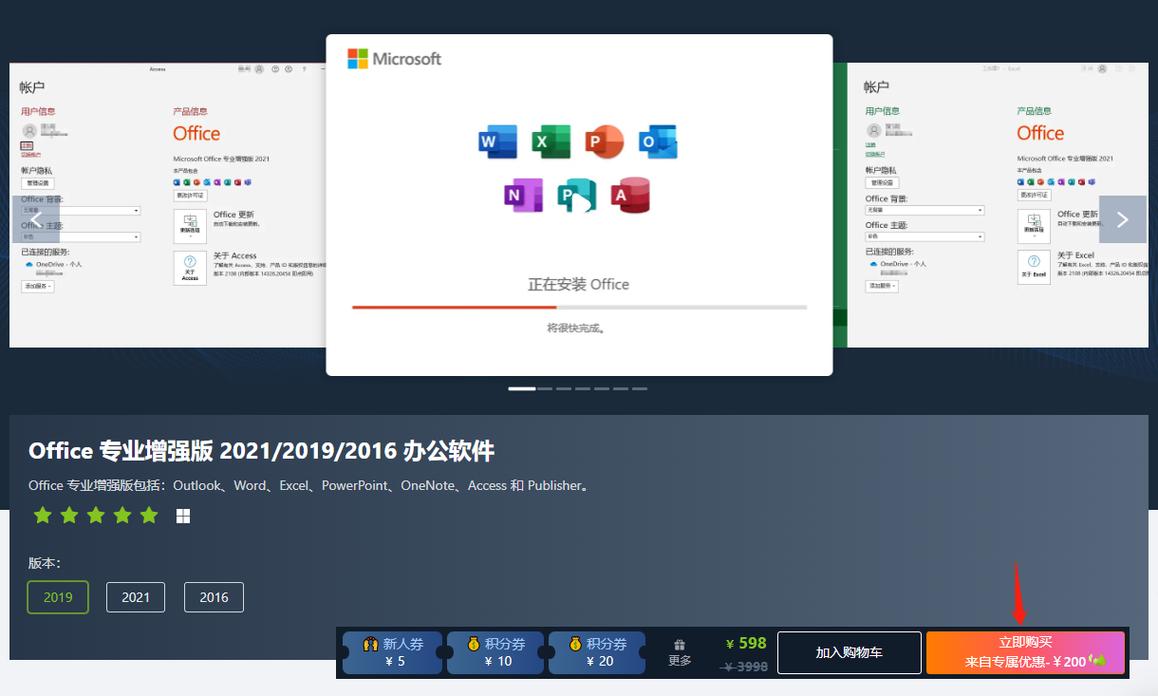Click the Word icon in the installer slide
Screen dimensions: 1158x696
(498, 141)
